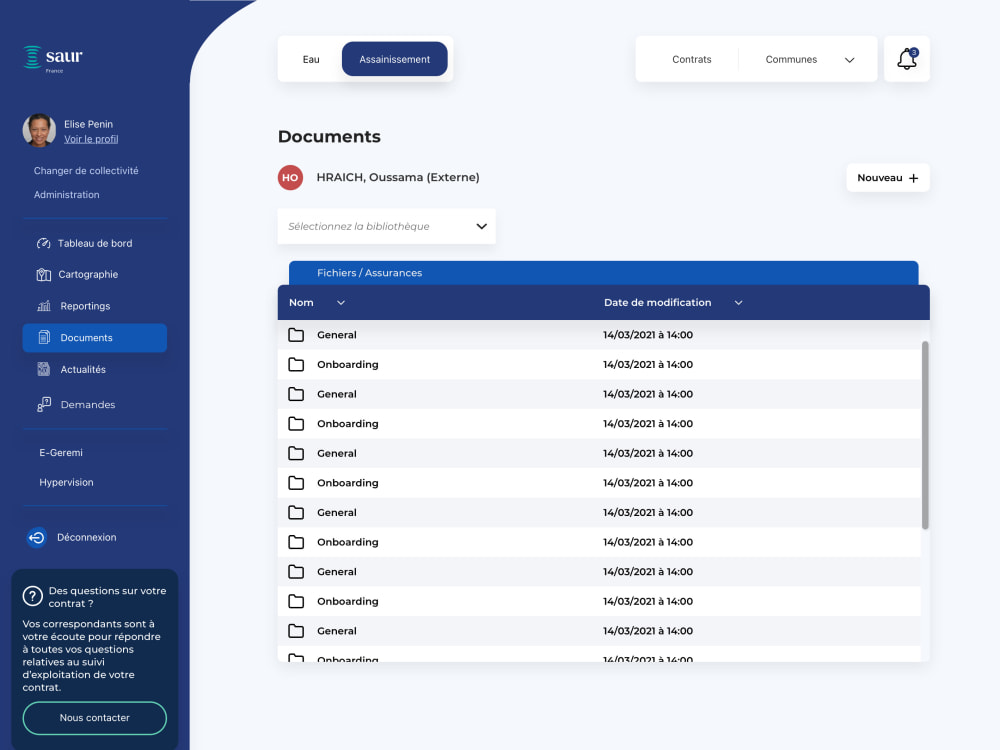Open the Sélectionnez la bibliothèque dropdown

point(386,226)
